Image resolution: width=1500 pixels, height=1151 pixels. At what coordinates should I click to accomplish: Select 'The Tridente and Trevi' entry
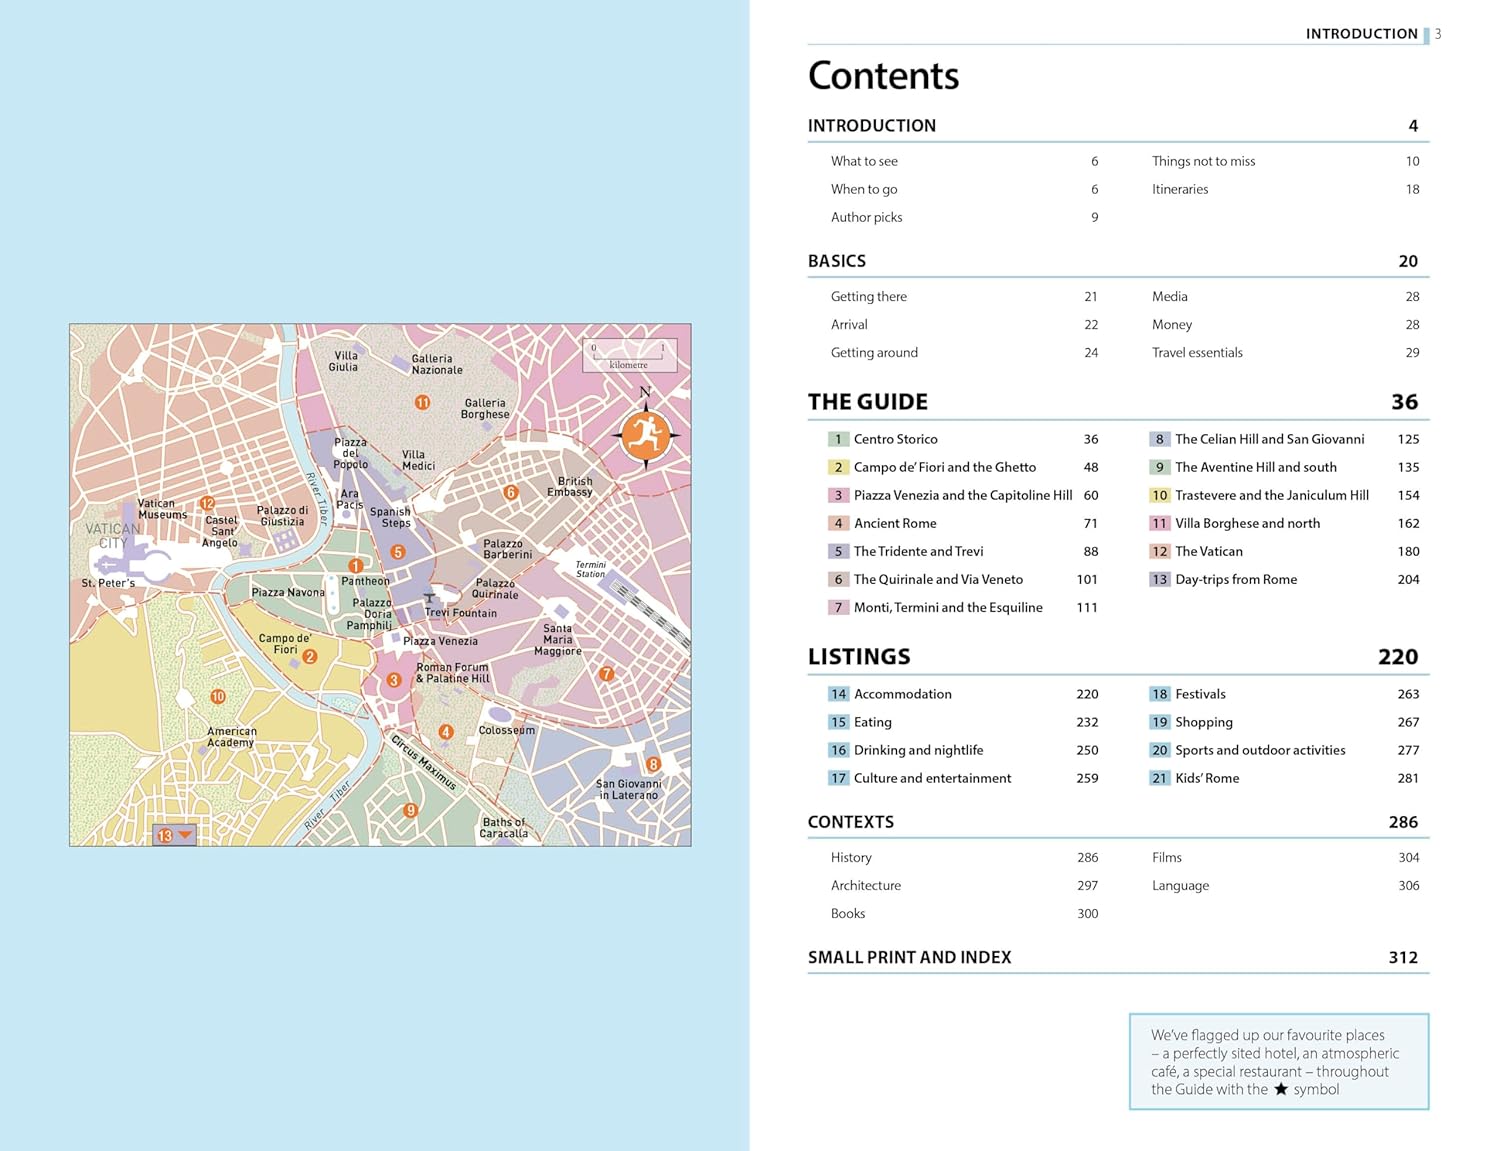pyautogui.click(x=919, y=551)
